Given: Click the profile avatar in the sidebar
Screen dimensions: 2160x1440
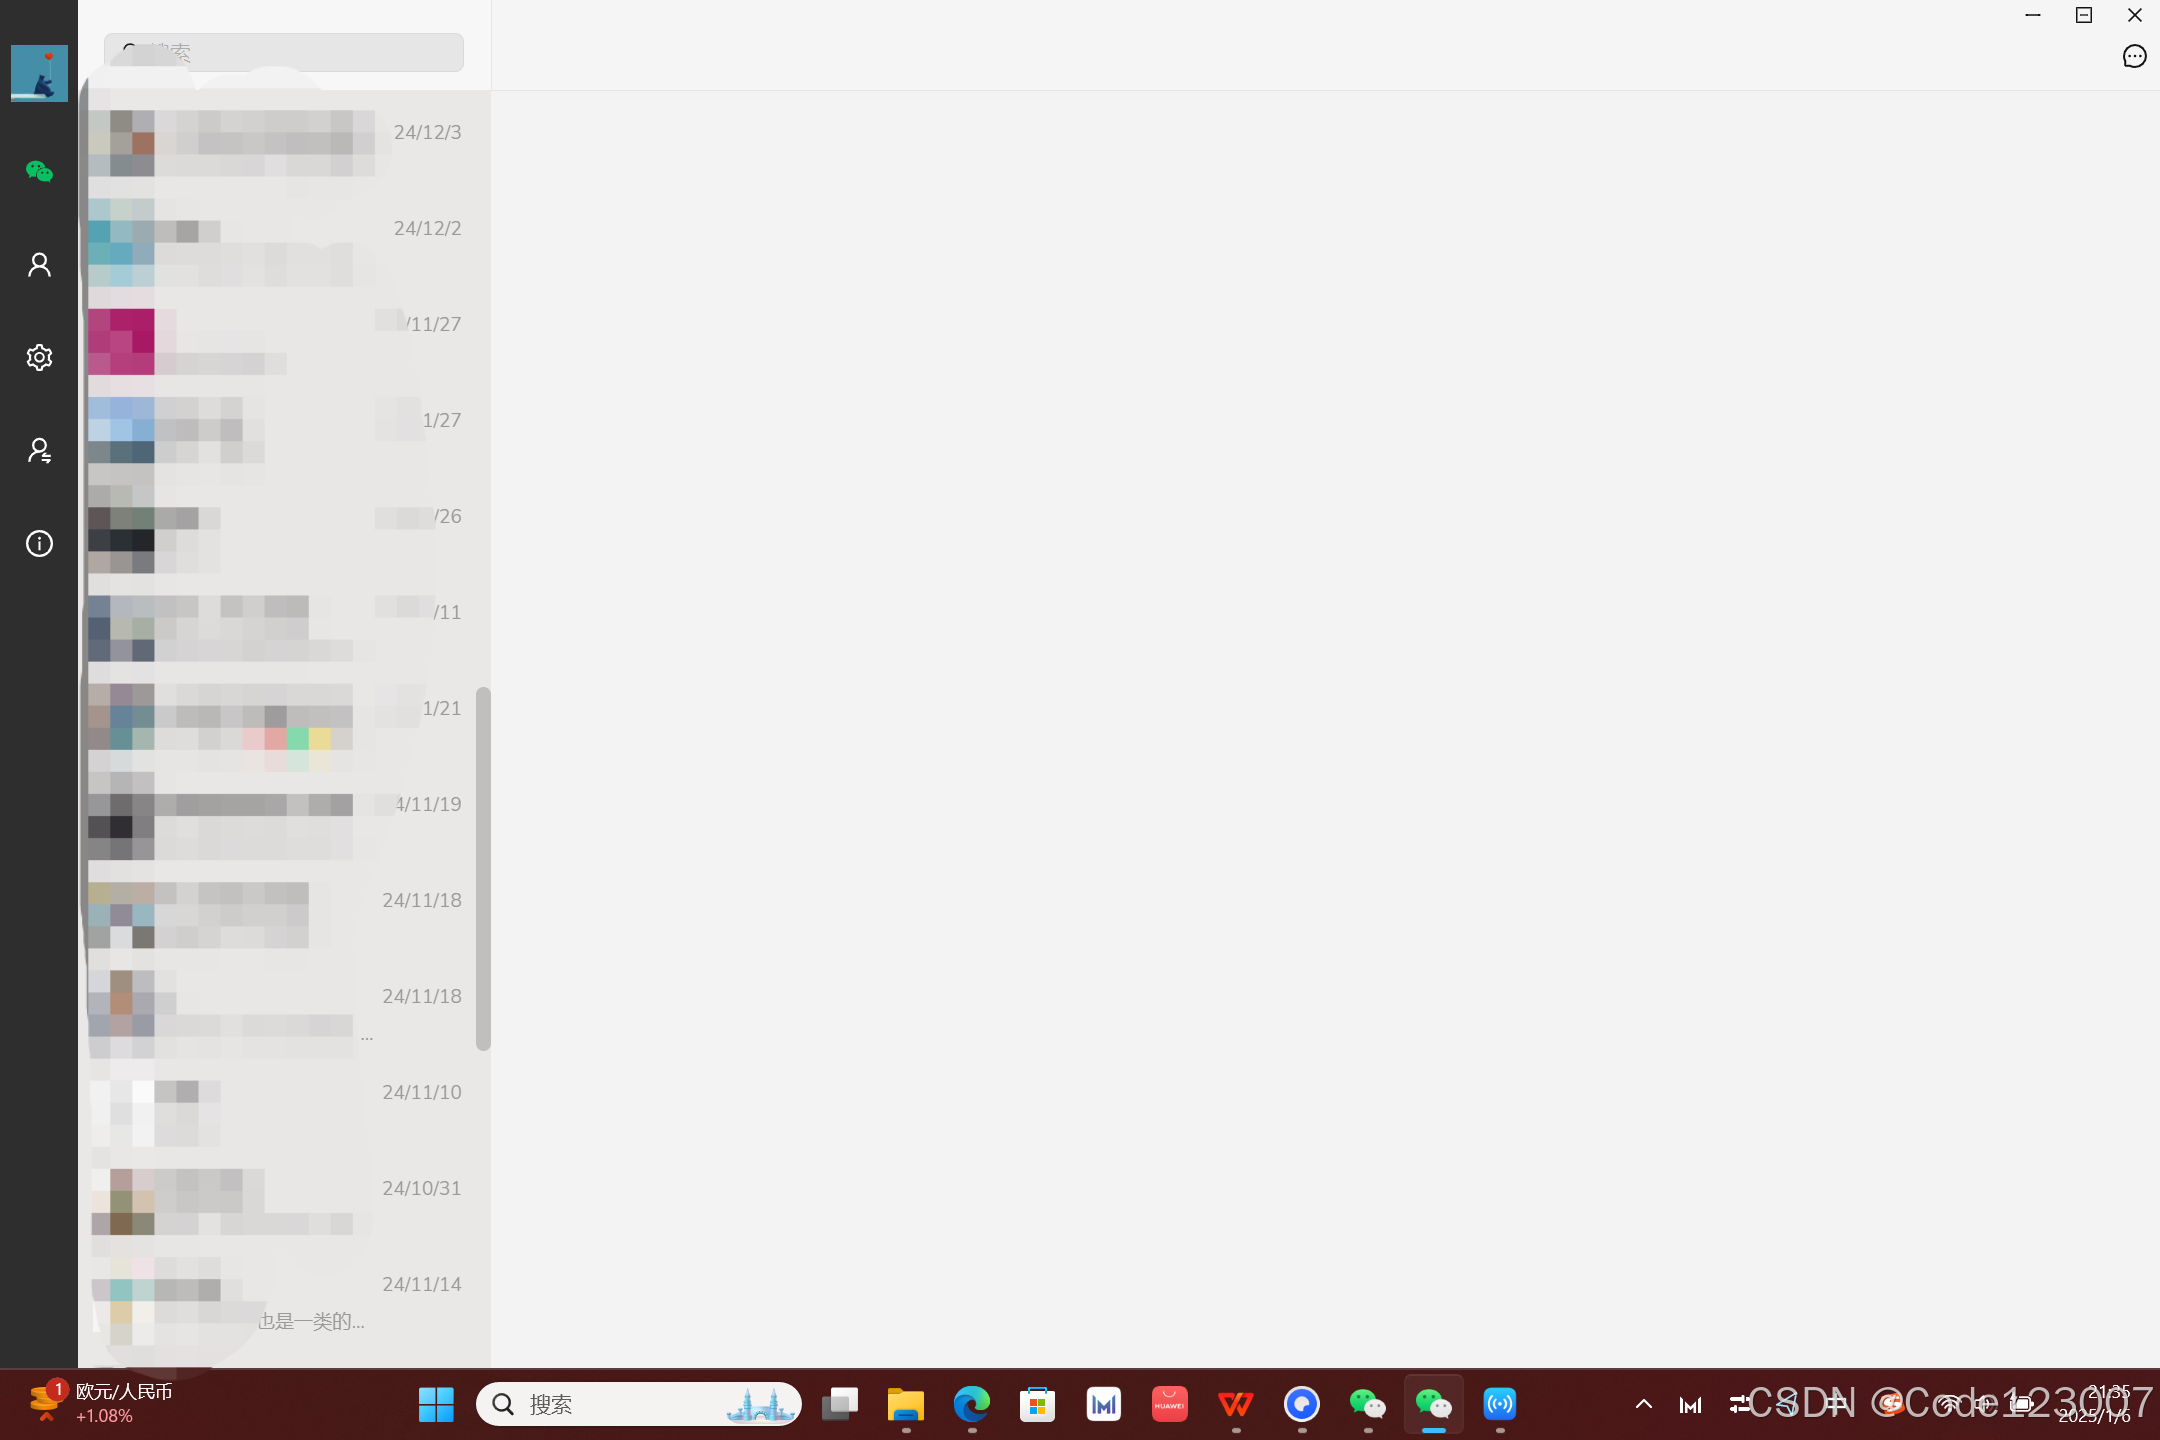Looking at the screenshot, I should [x=39, y=73].
